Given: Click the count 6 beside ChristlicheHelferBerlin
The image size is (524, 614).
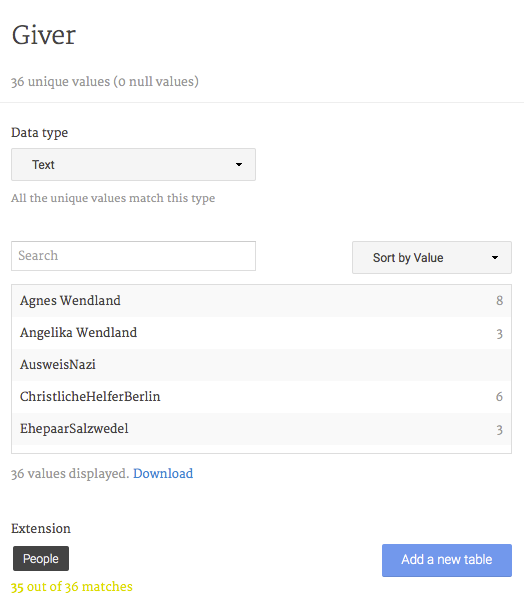Looking at the screenshot, I should [x=499, y=397].
